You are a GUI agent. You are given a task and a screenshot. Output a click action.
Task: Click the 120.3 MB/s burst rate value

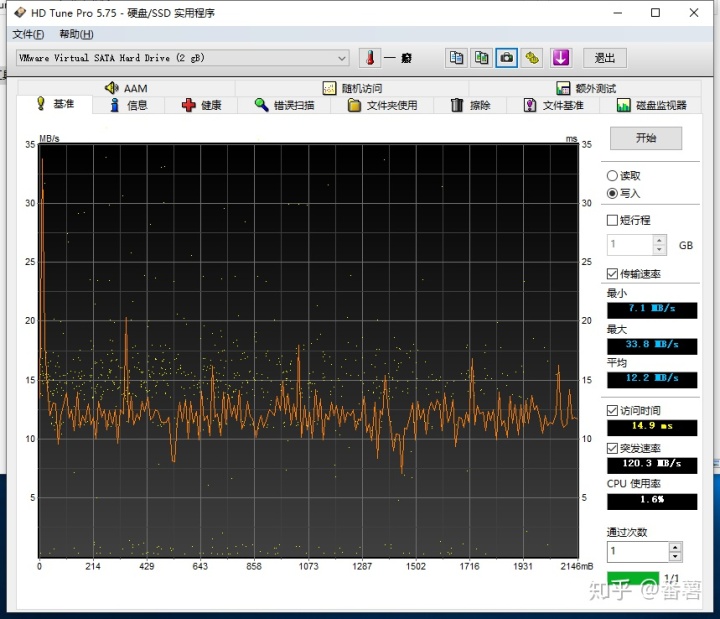(x=652, y=465)
